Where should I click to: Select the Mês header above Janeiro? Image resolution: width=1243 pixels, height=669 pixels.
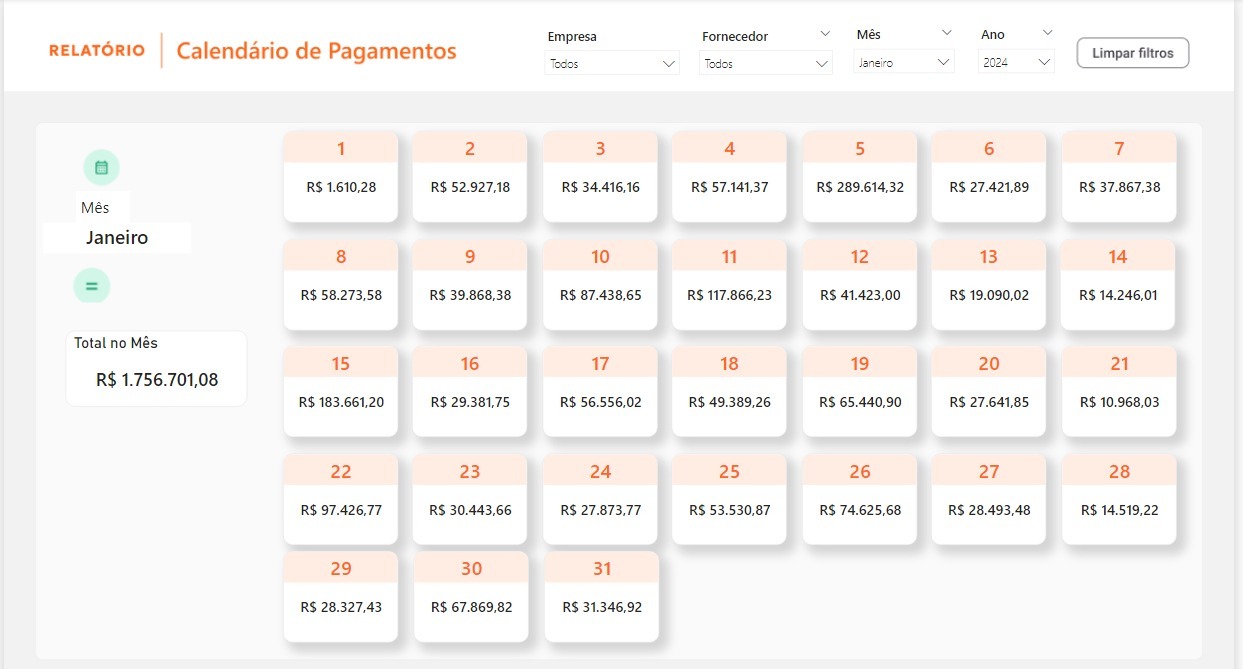point(93,207)
